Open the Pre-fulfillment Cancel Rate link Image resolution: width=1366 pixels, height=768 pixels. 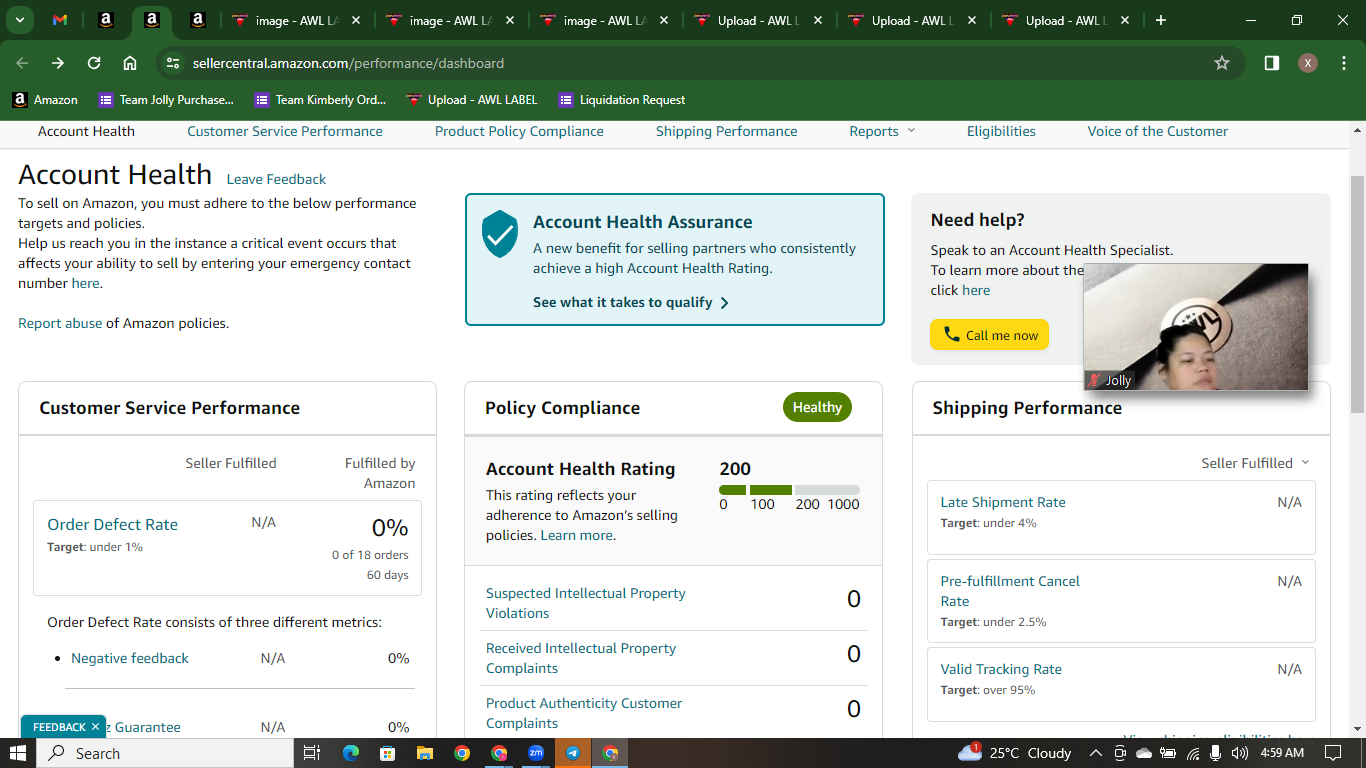(x=1010, y=591)
